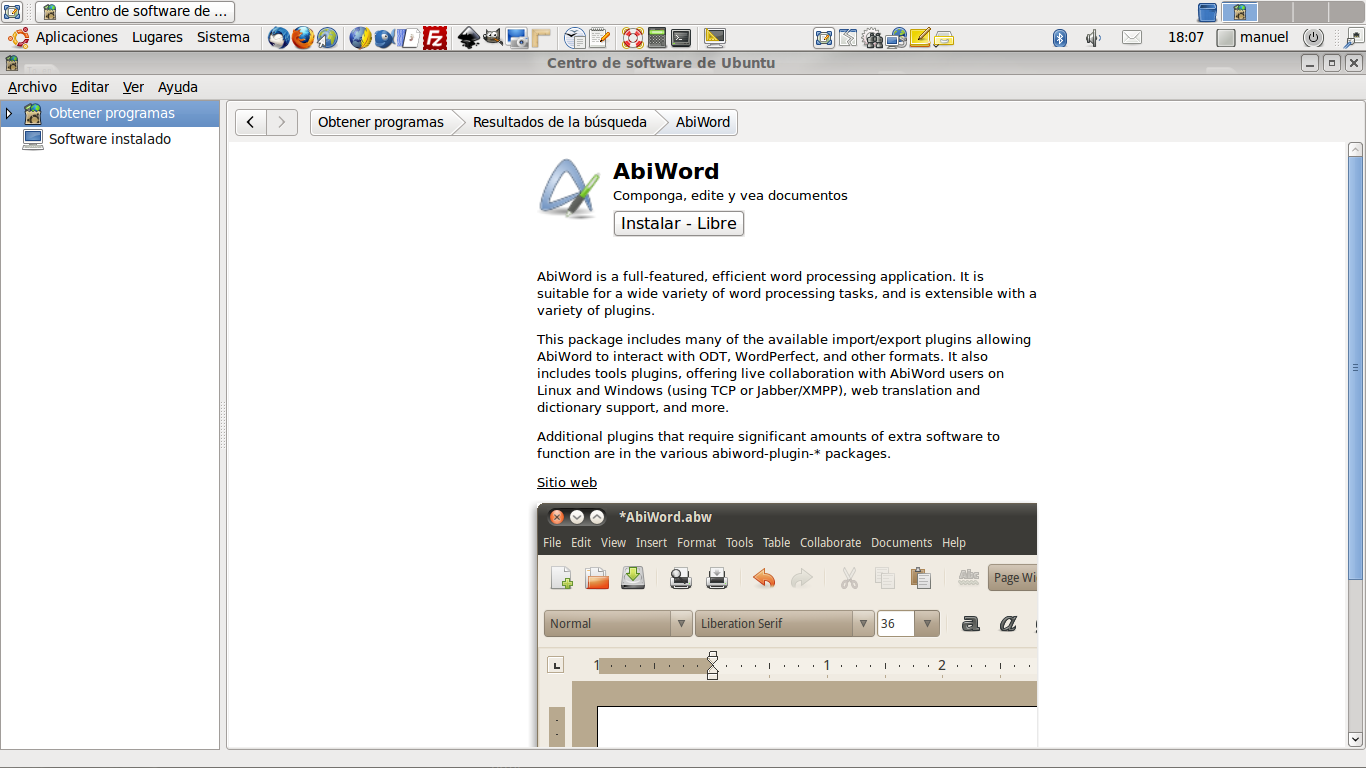Open the volume control in the panel

[1093, 38]
